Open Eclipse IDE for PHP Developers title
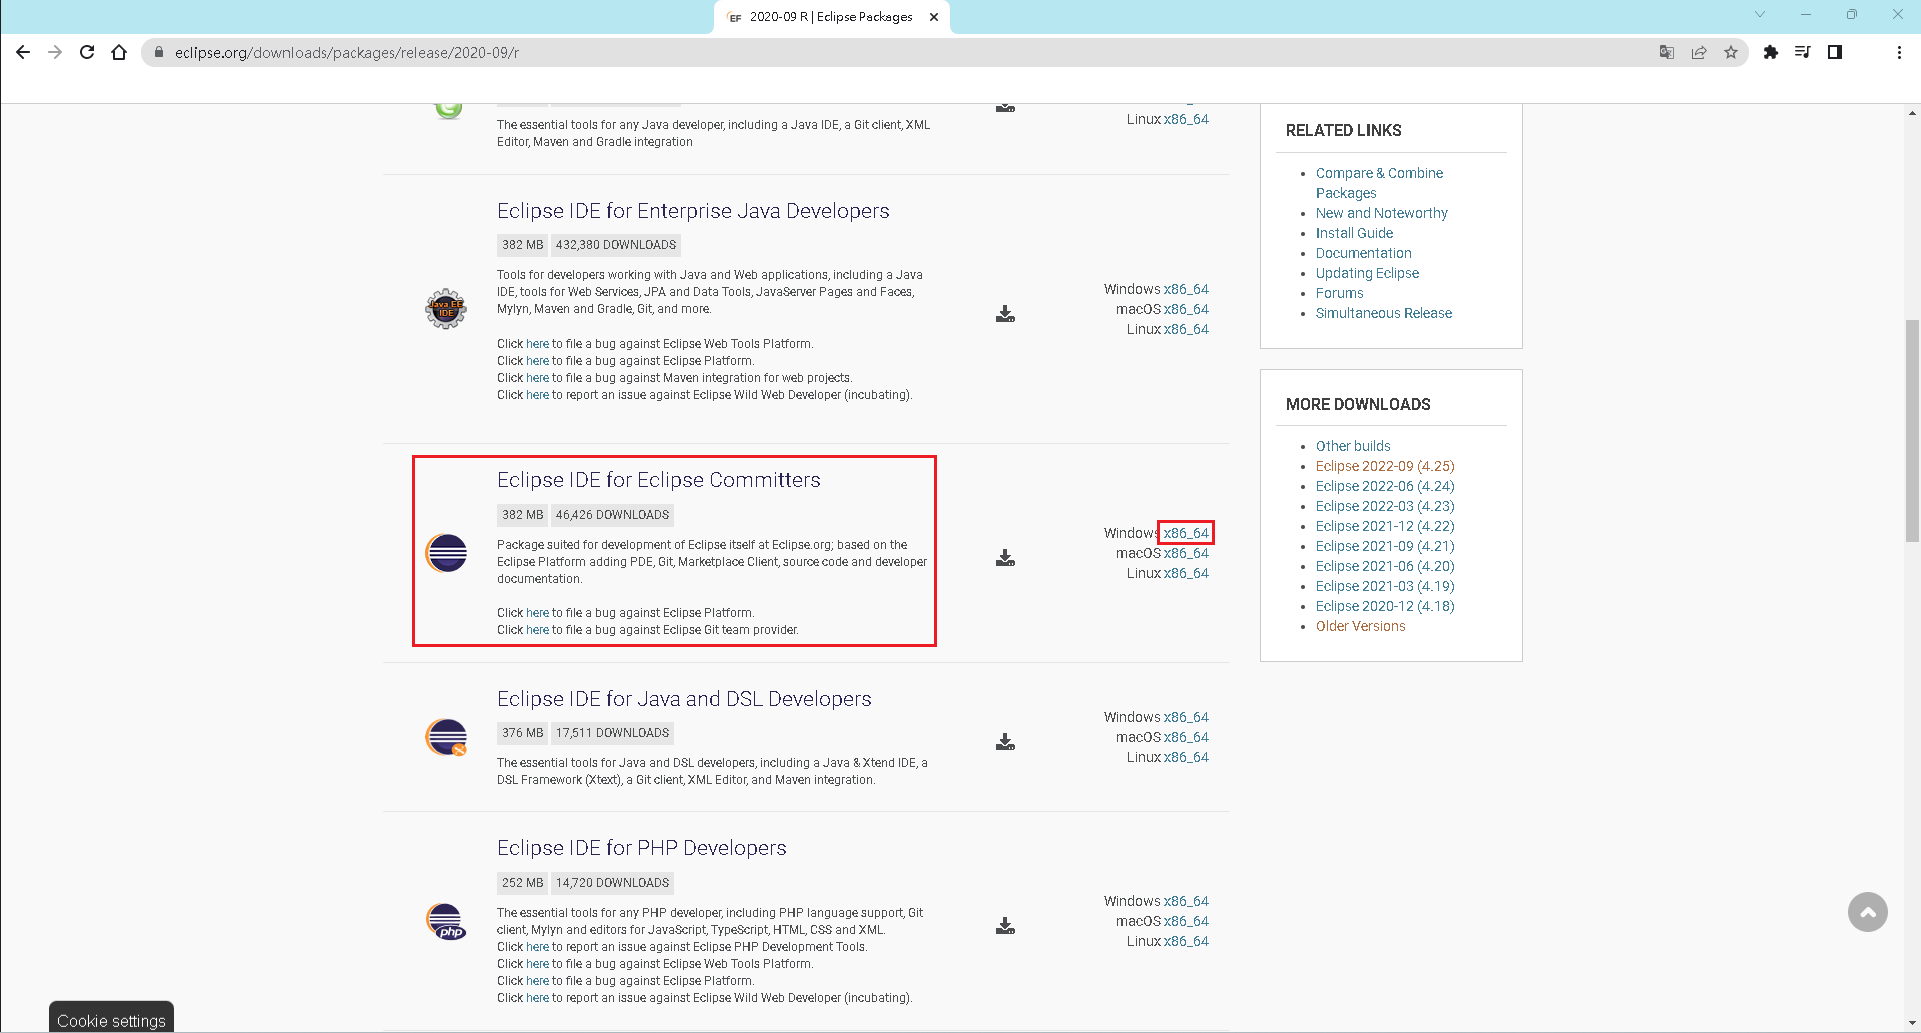Image resolution: width=1921 pixels, height=1033 pixels. tap(641, 848)
